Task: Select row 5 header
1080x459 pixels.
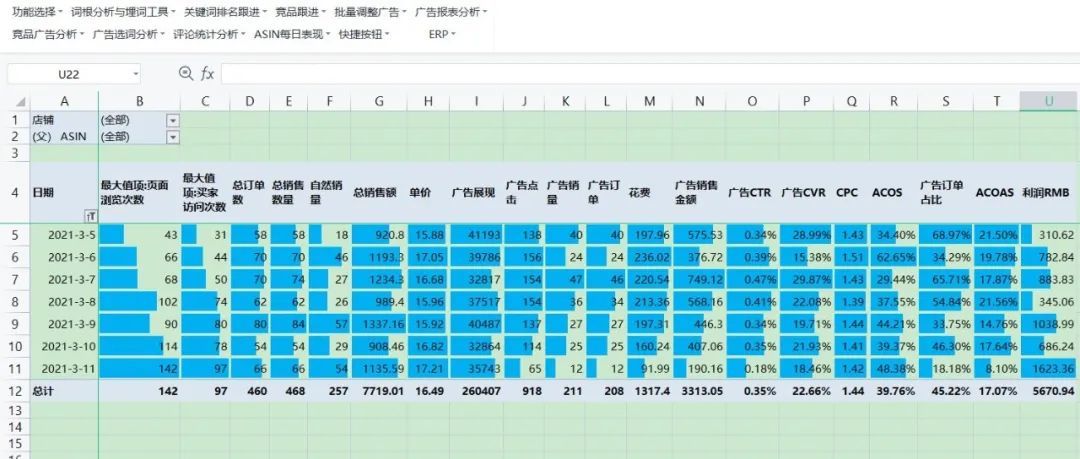Action: coord(14,234)
